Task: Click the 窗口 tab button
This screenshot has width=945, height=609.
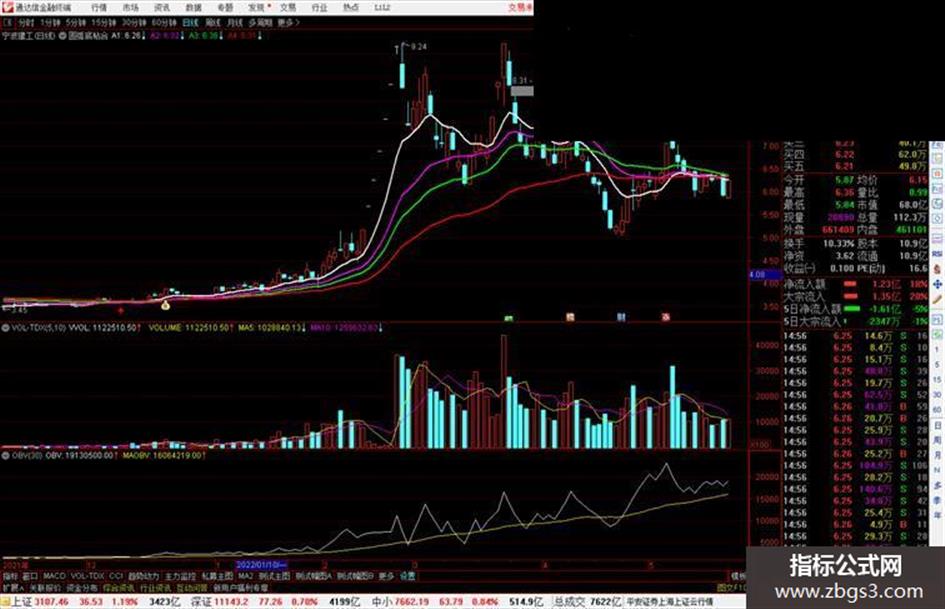Action: tap(30, 576)
